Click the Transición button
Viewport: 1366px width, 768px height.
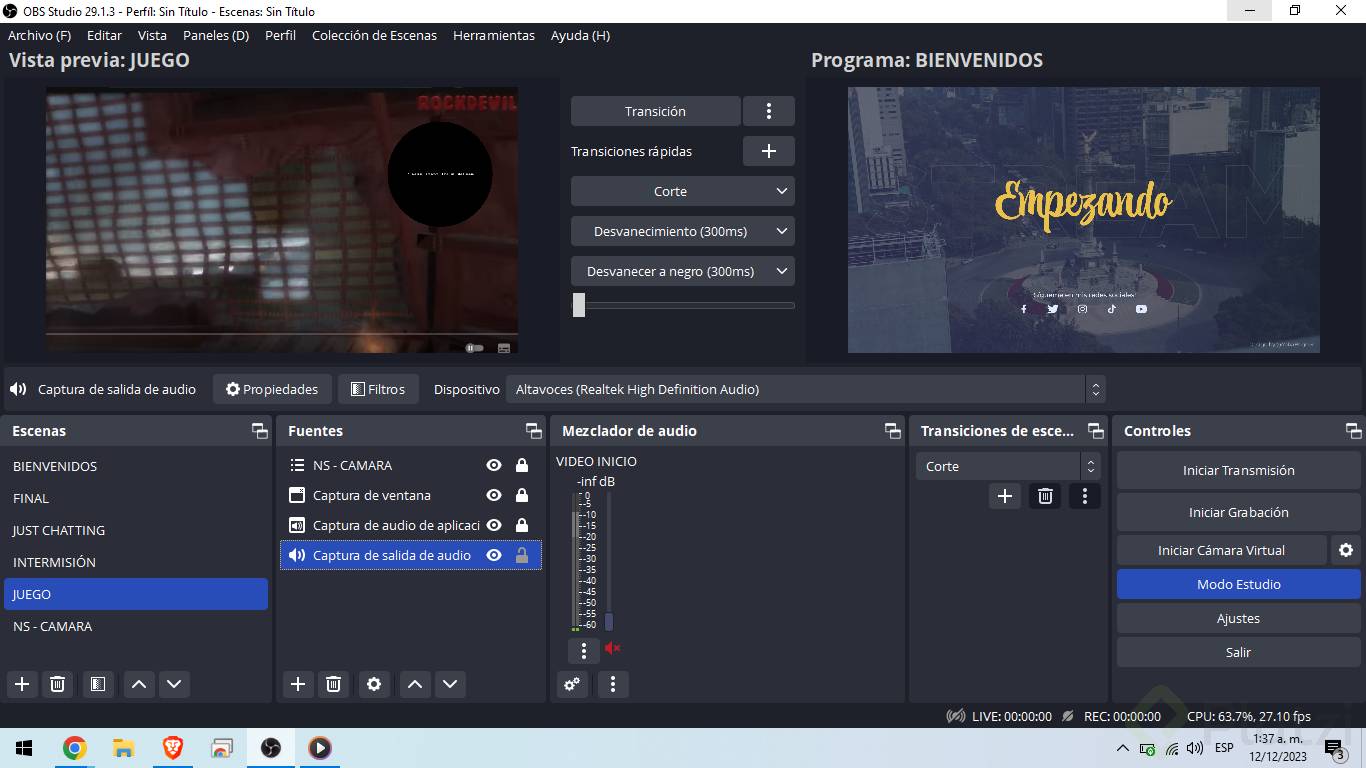point(655,111)
